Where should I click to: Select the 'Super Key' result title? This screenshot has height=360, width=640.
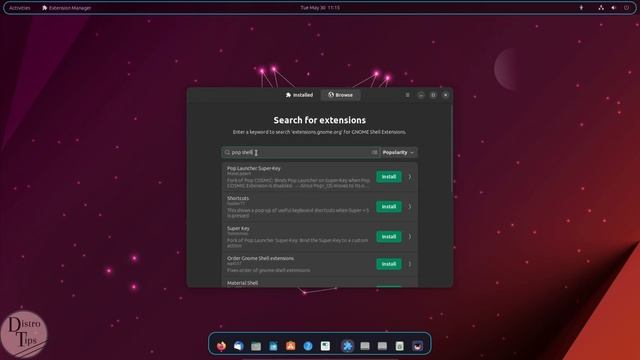(238, 229)
